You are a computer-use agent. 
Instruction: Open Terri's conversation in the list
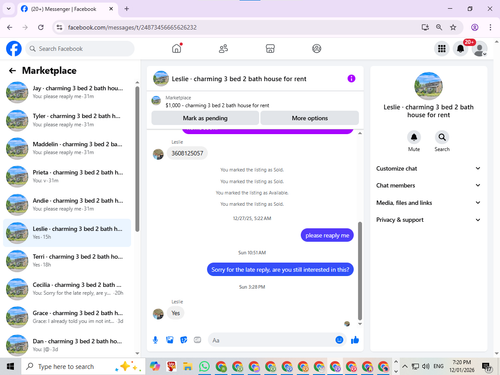[67, 261]
